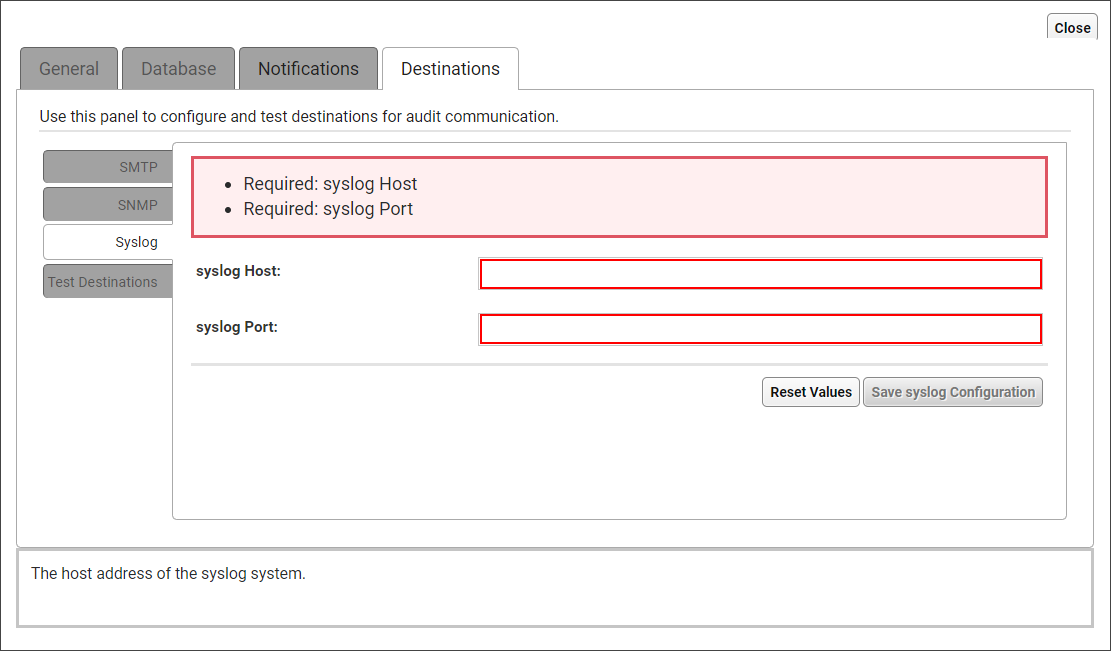The width and height of the screenshot is (1111, 651).
Task: Click the "syslog Host:" field label
Action: [x=238, y=271]
